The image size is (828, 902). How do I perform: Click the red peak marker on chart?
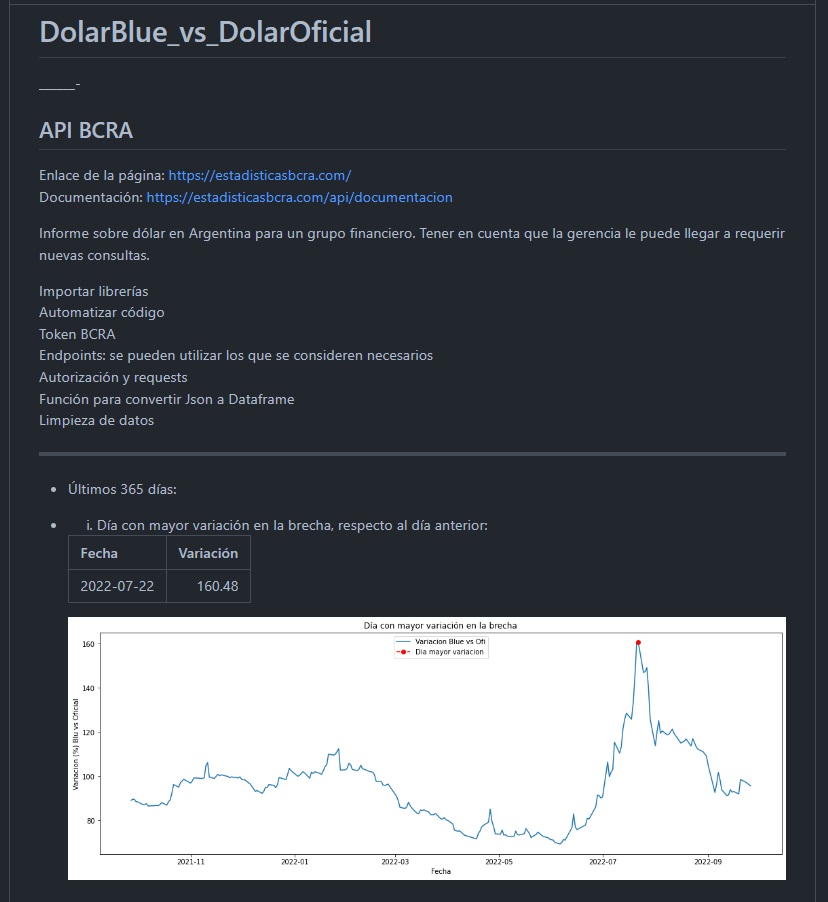638,643
